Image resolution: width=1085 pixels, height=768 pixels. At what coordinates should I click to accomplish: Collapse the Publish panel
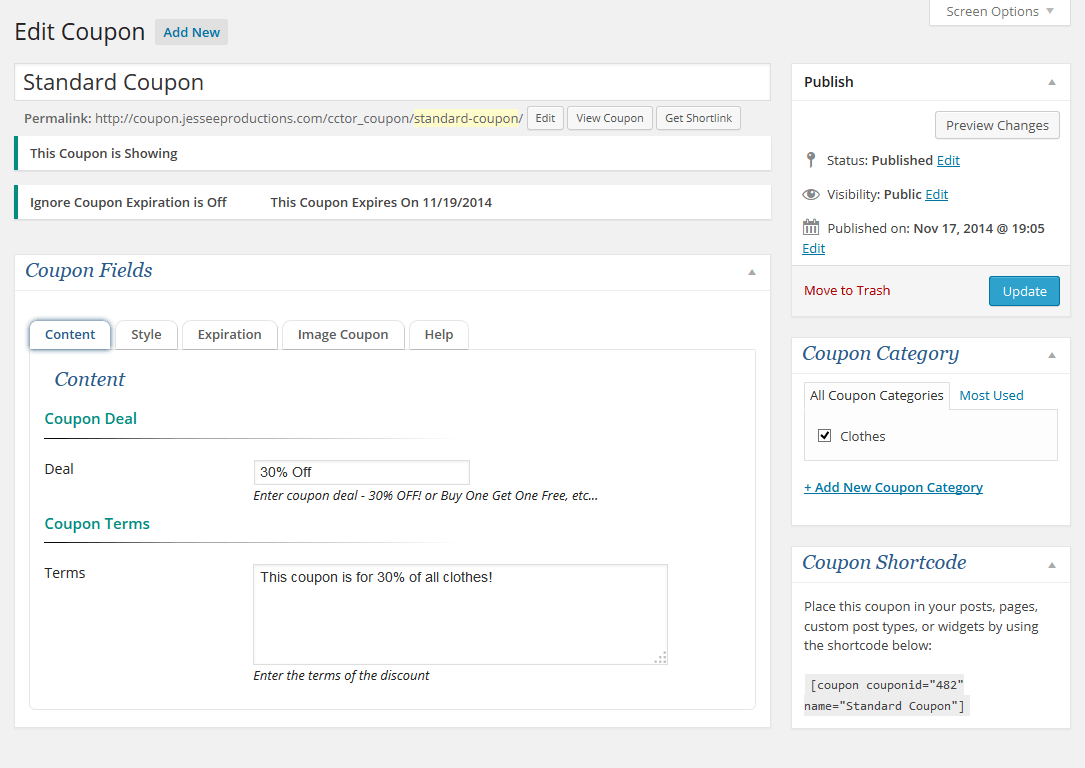pyautogui.click(x=1052, y=82)
